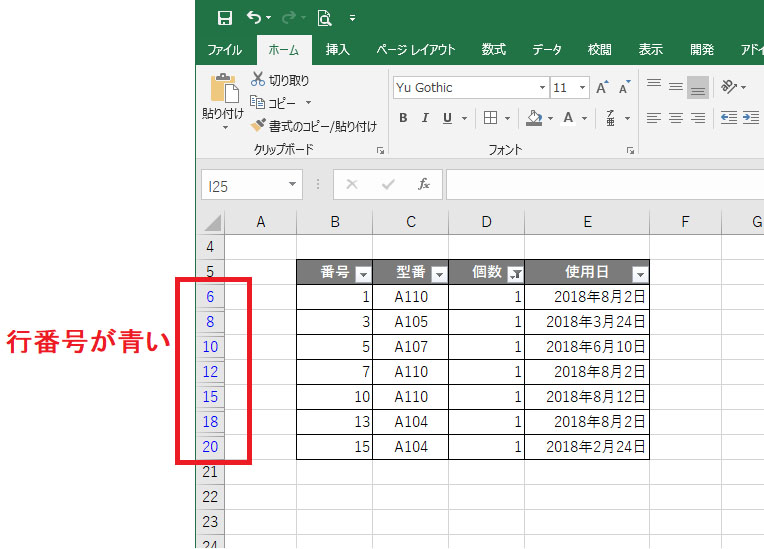This screenshot has height=549, width=764.
Task: Expand the borders dropdown arrow
Action: click(x=507, y=118)
